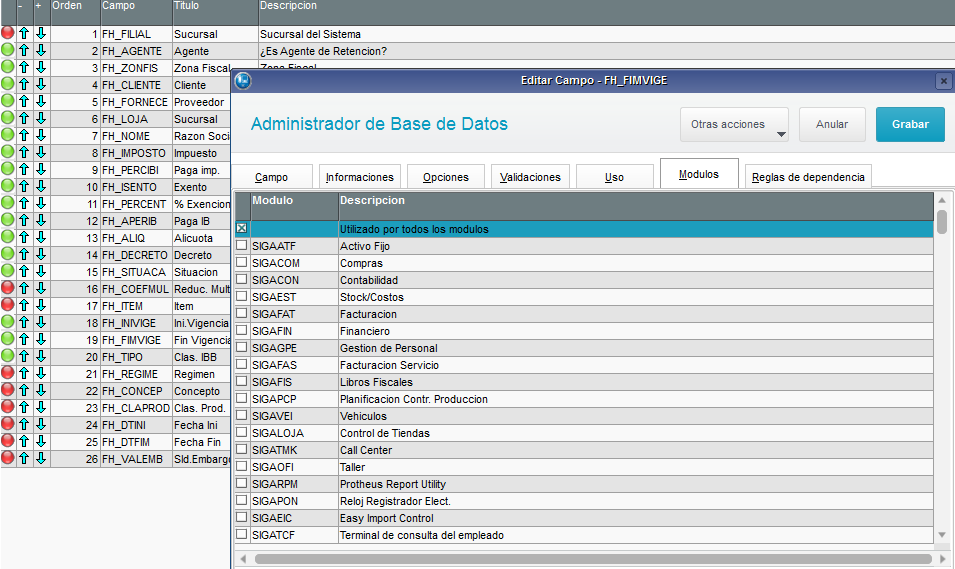Move FH_CLIENTE up with its arrow
This screenshot has height=569, width=955.
click(x=24, y=84)
